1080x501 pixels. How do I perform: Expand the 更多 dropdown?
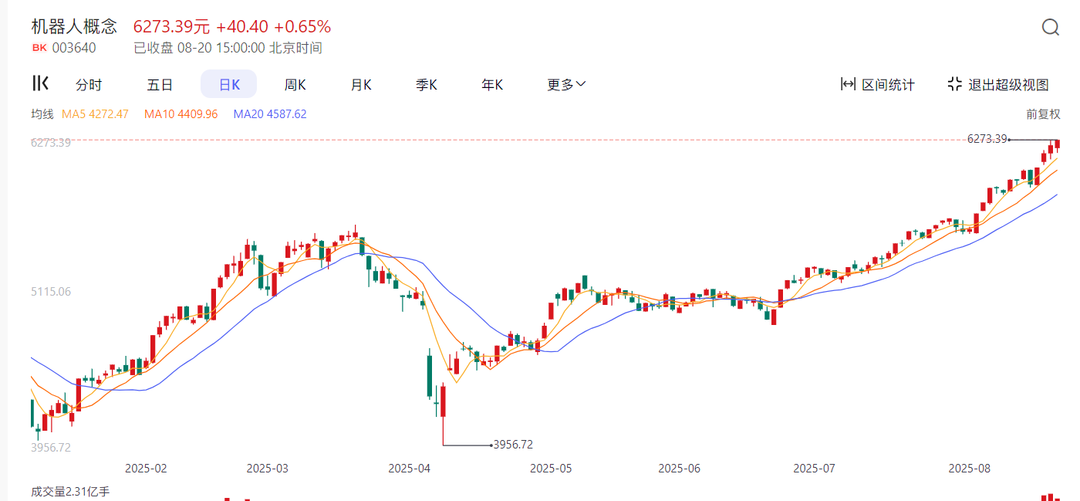click(x=566, y=85)
